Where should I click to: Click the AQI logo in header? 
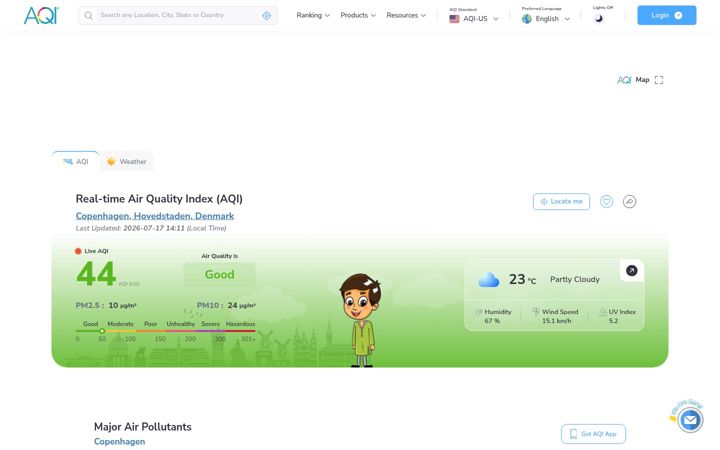pos(41,15)
